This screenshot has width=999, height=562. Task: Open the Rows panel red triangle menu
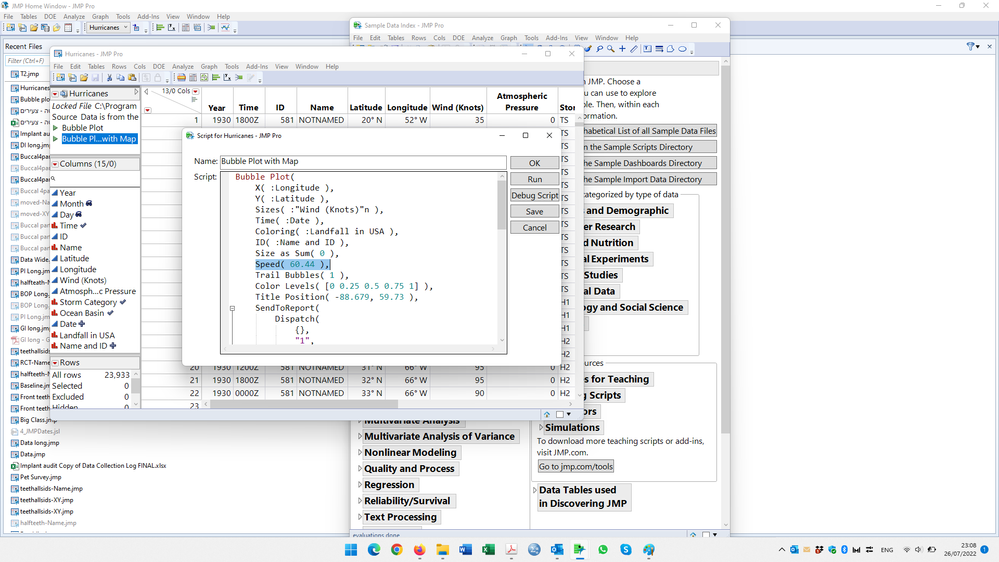pos(55,363)
